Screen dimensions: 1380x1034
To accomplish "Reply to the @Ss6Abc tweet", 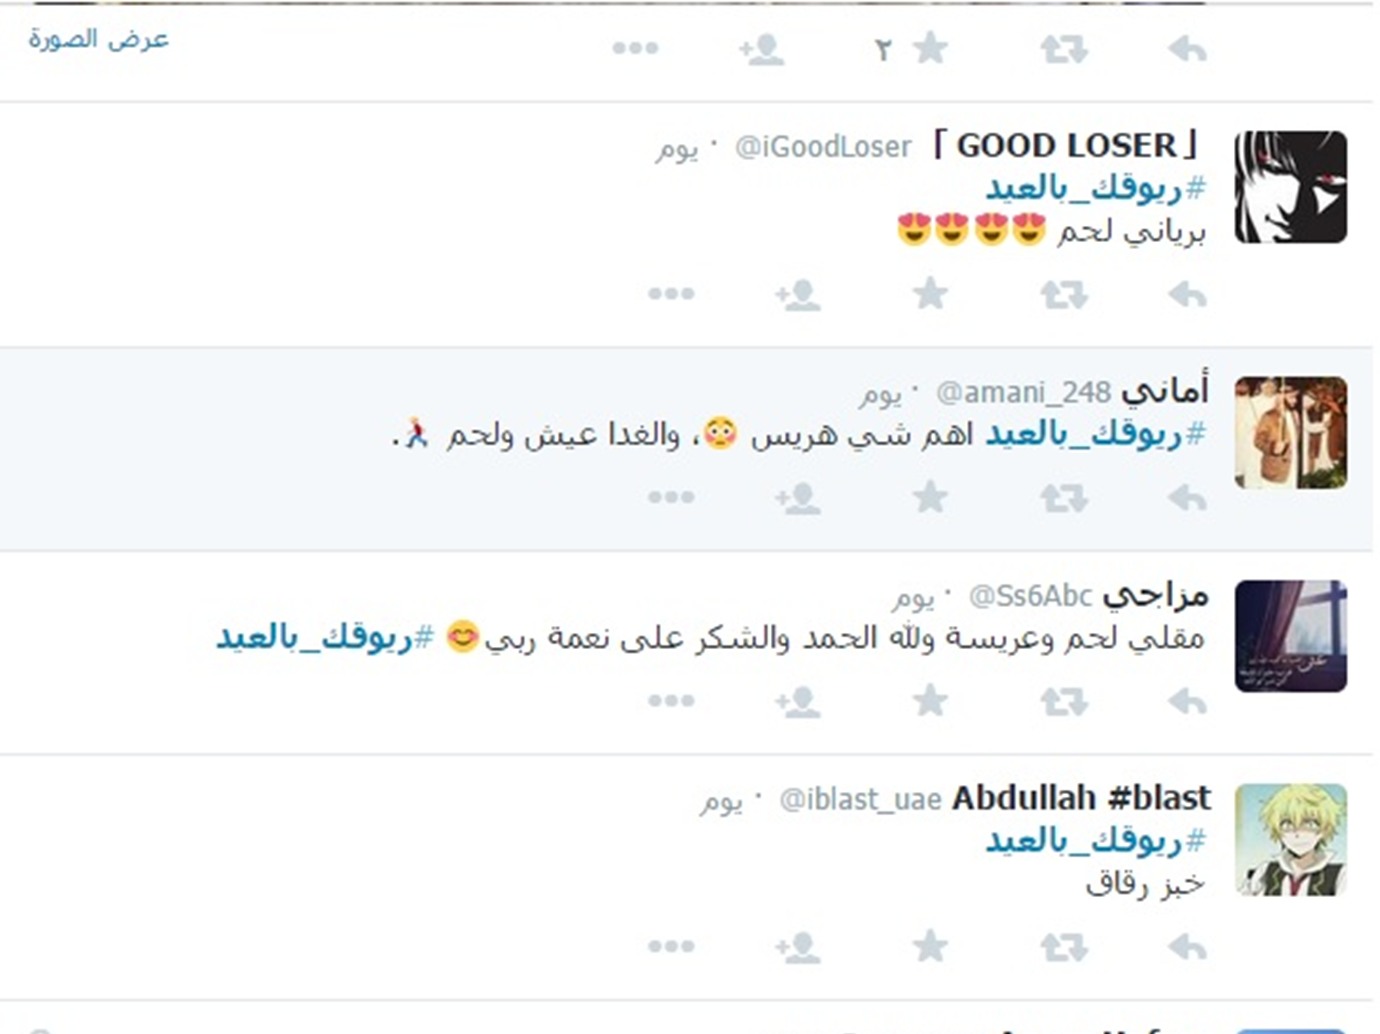I will pyautogui.click(x=1187, y=701).
